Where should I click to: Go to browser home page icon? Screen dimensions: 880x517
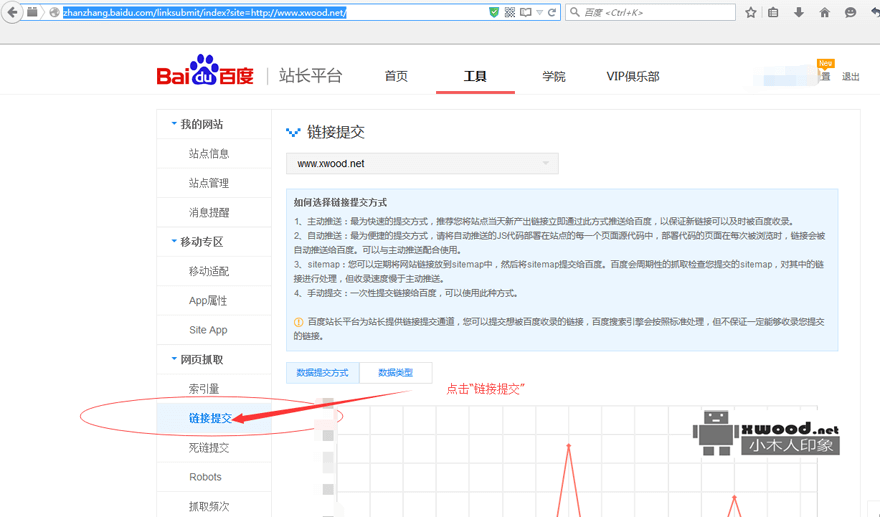(824, 12)
